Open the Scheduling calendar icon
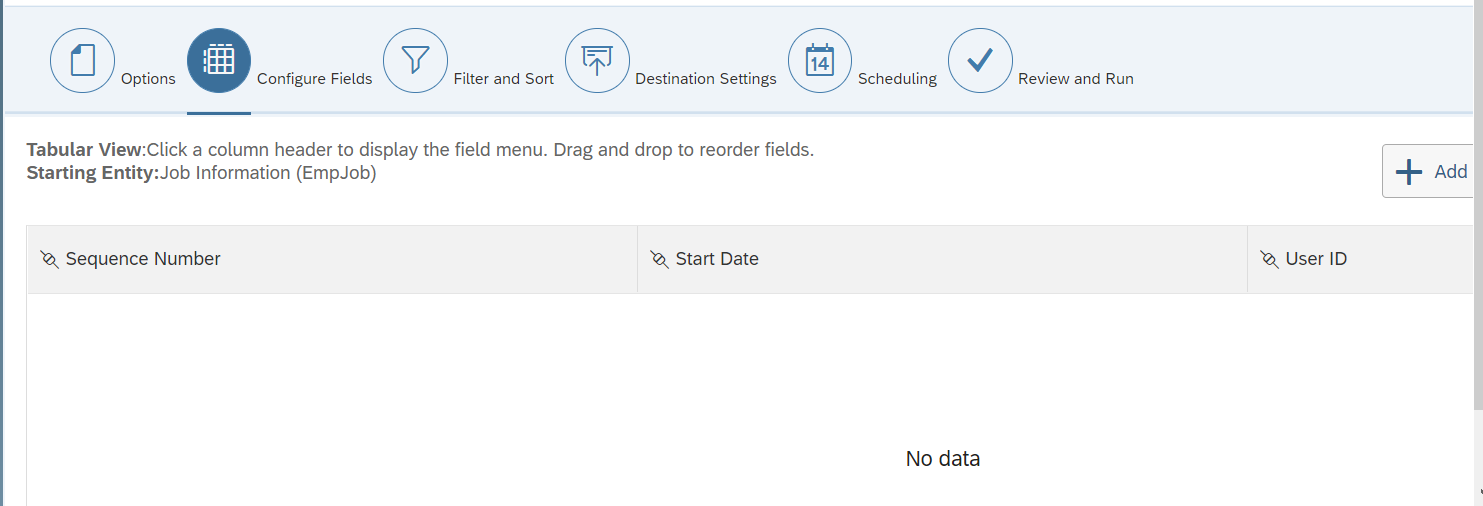The width and height of the screenshot is (1483, 506). click(x=820, y=61)
